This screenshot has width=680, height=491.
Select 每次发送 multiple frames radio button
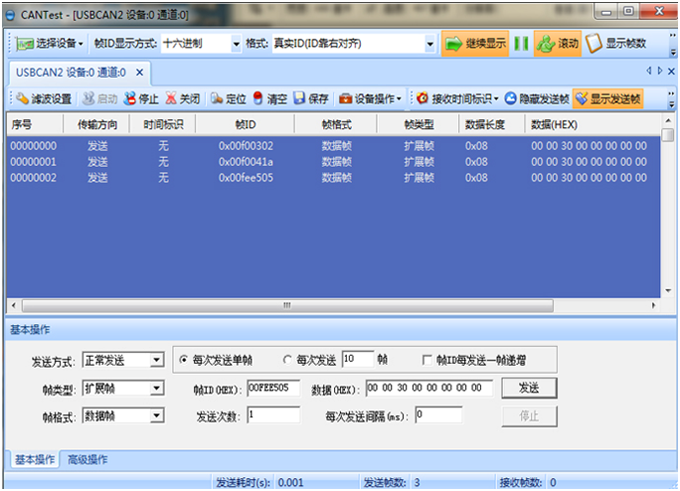[288, 360]
